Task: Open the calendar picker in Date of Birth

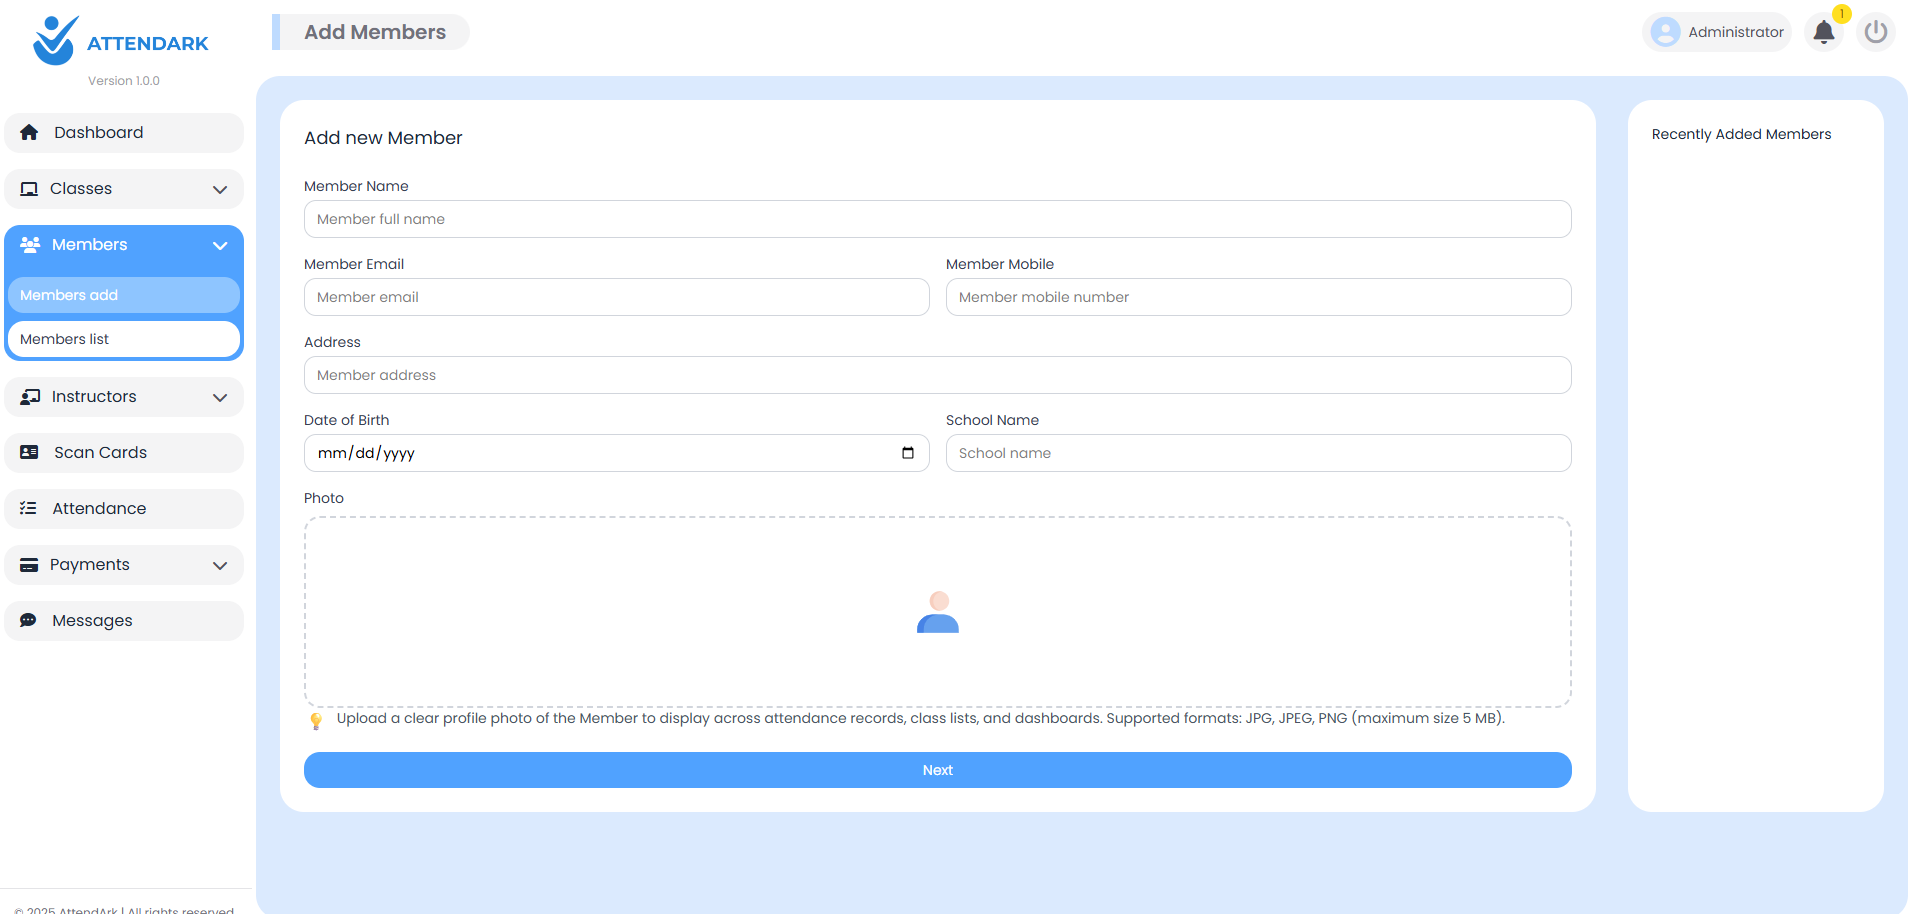Action: coord(907,453)
